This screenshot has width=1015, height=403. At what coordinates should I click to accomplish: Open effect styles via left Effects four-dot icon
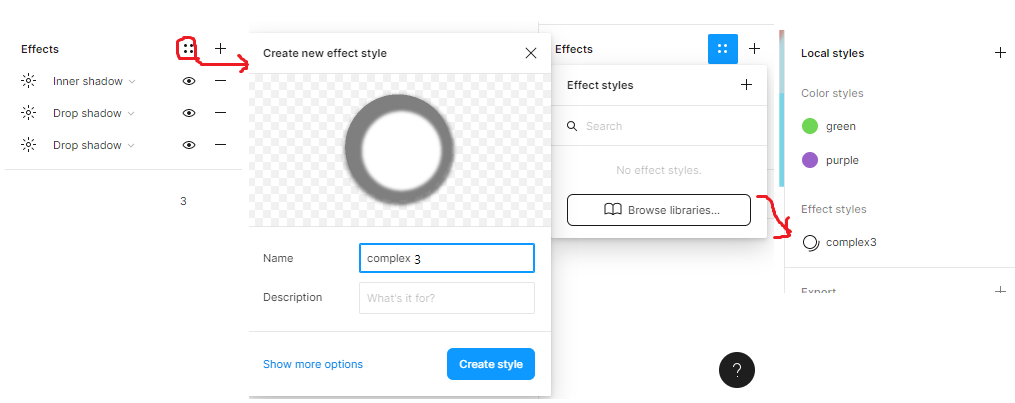click(188, 49)
